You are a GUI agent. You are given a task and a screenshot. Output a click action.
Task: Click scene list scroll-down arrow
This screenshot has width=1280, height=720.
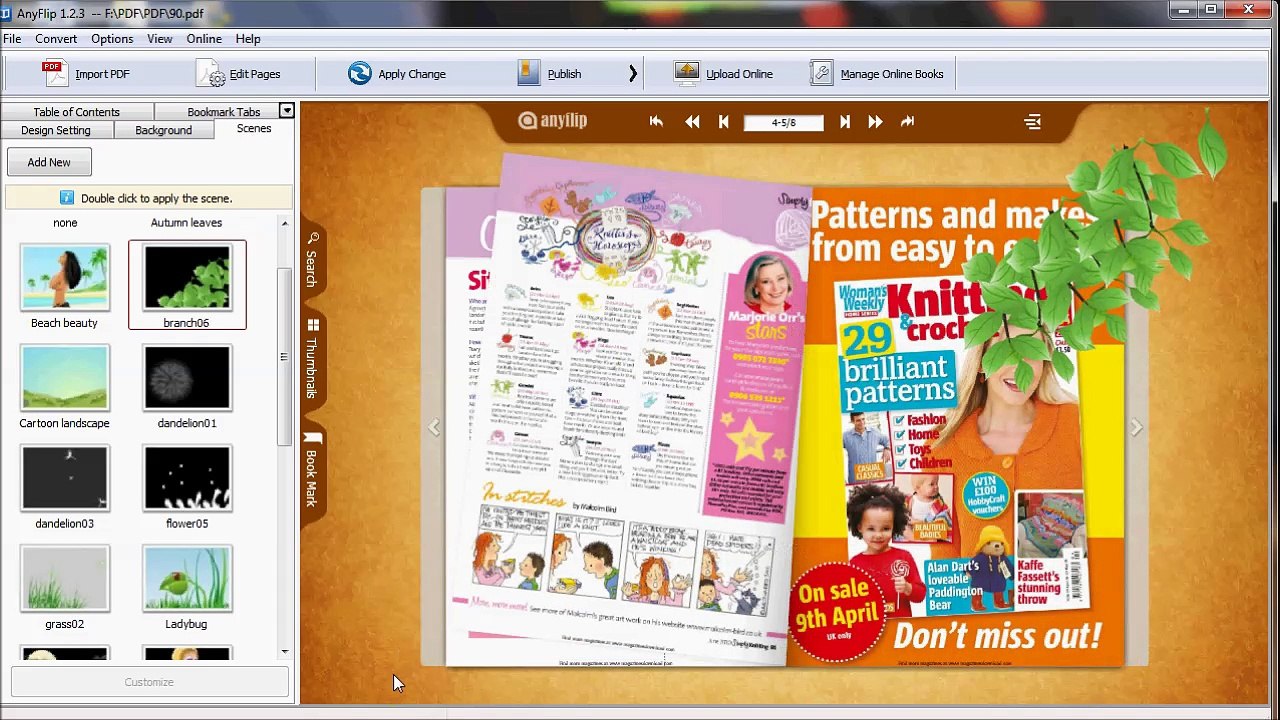click(285, 651)
